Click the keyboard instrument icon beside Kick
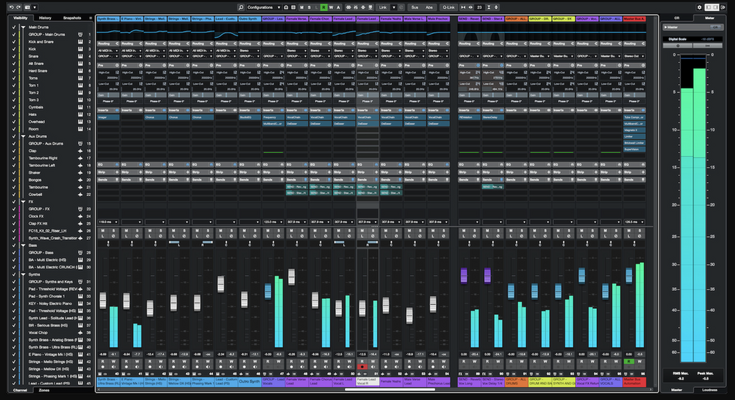The image size is (735, 400). tap(80, 49)
